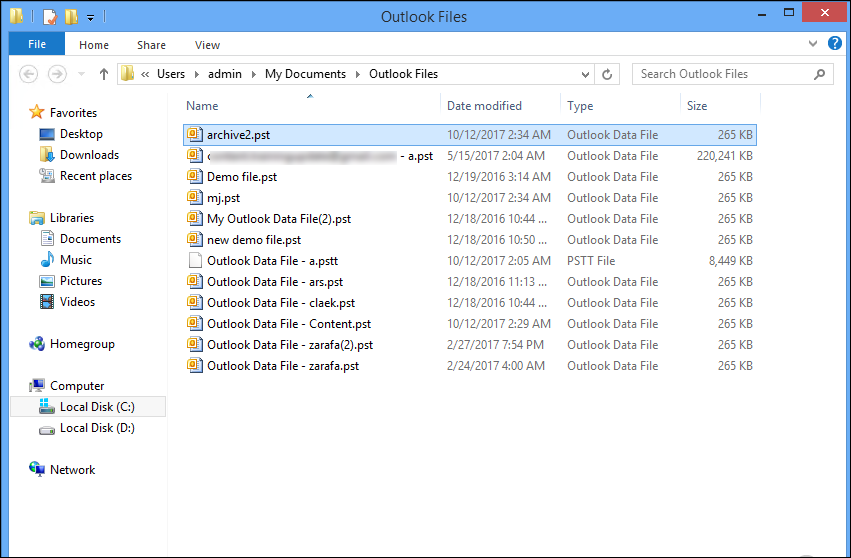Select file name 'archive2.pst'
Image resolution: width=851 pixels, height=558 pixels.
[x=238, y=135]
